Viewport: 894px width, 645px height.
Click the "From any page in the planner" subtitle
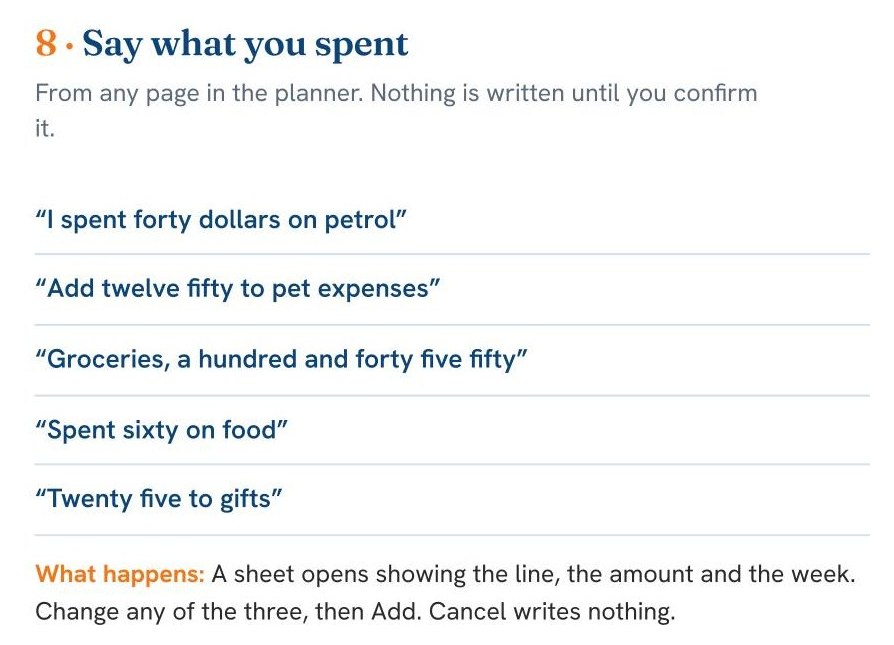point(199,94)
